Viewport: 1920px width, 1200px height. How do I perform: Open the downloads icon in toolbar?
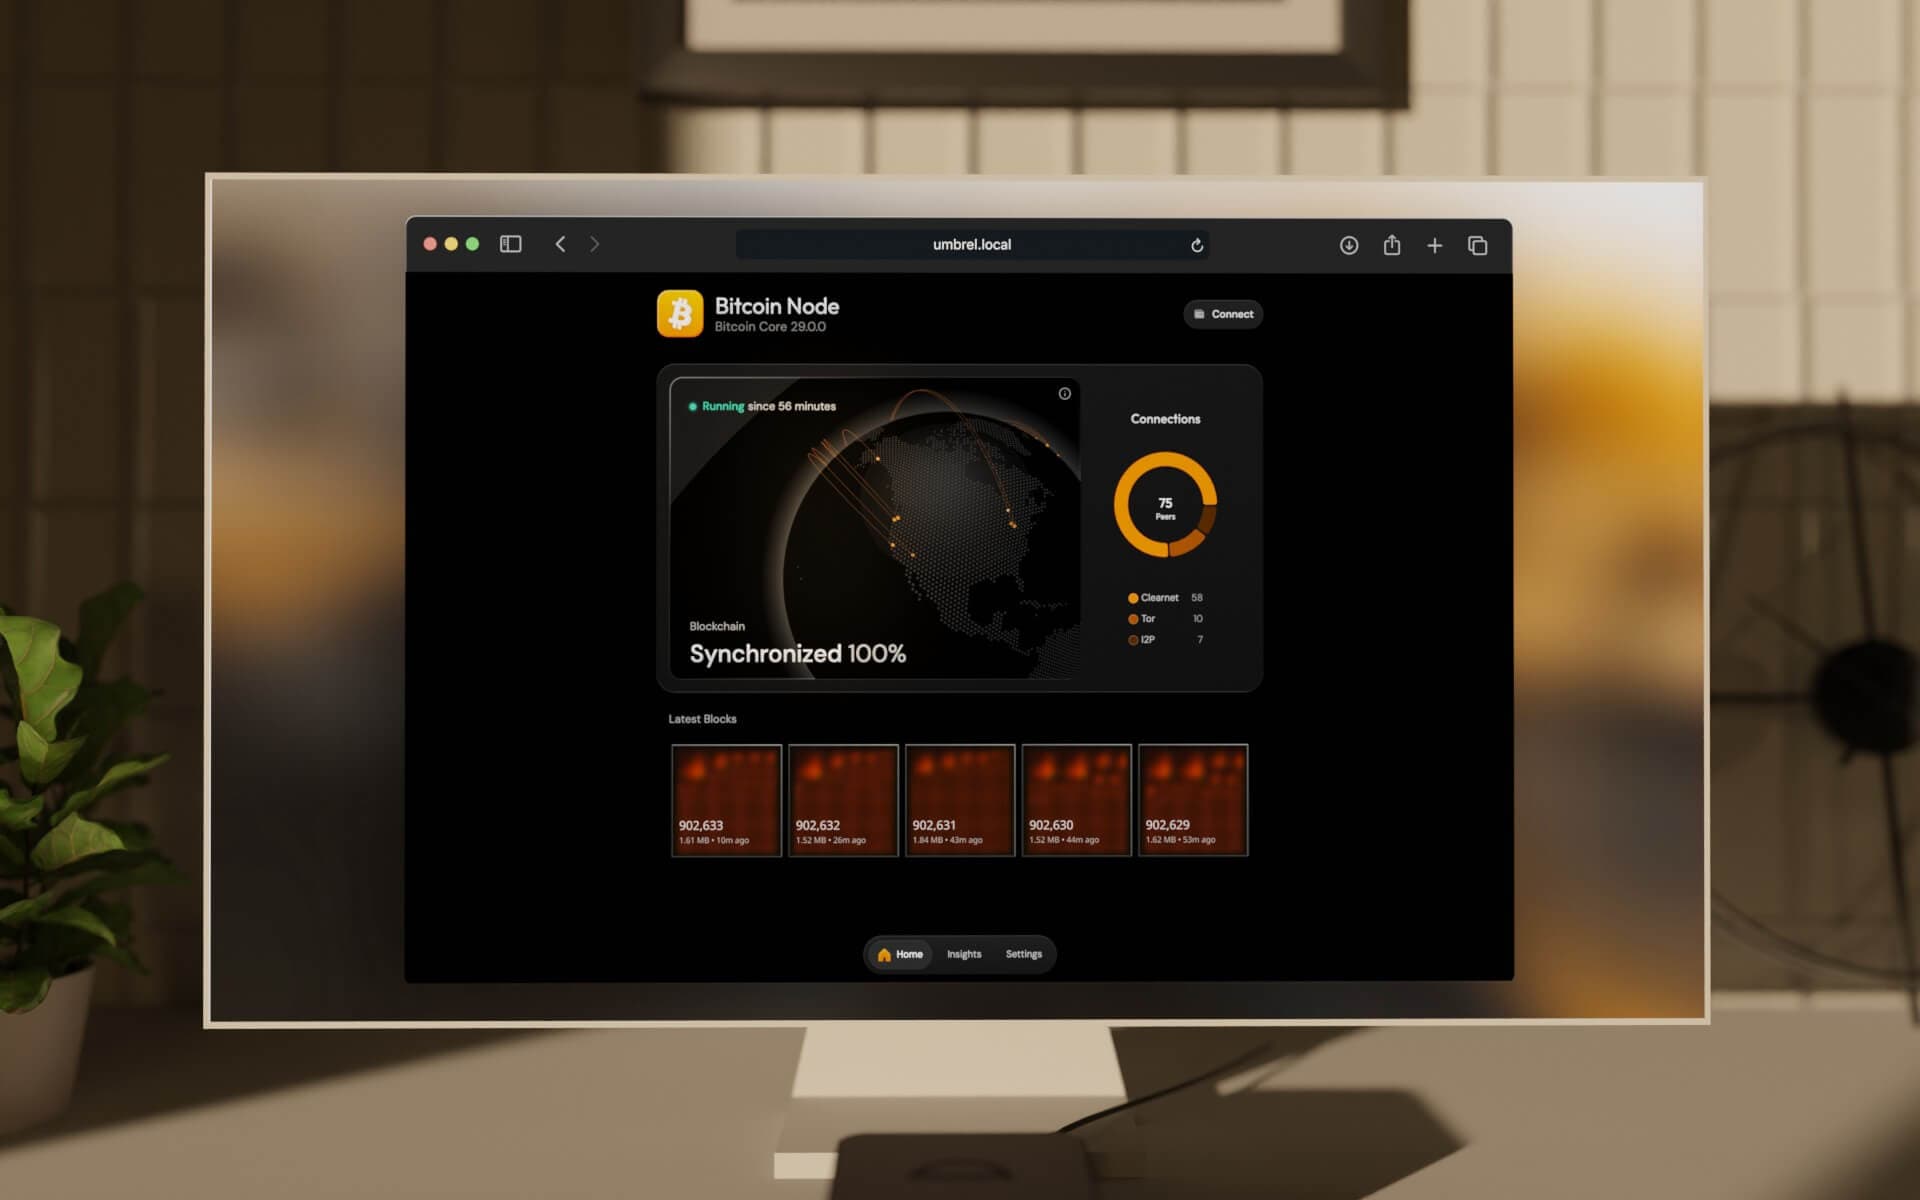[x=1349, y=245]
